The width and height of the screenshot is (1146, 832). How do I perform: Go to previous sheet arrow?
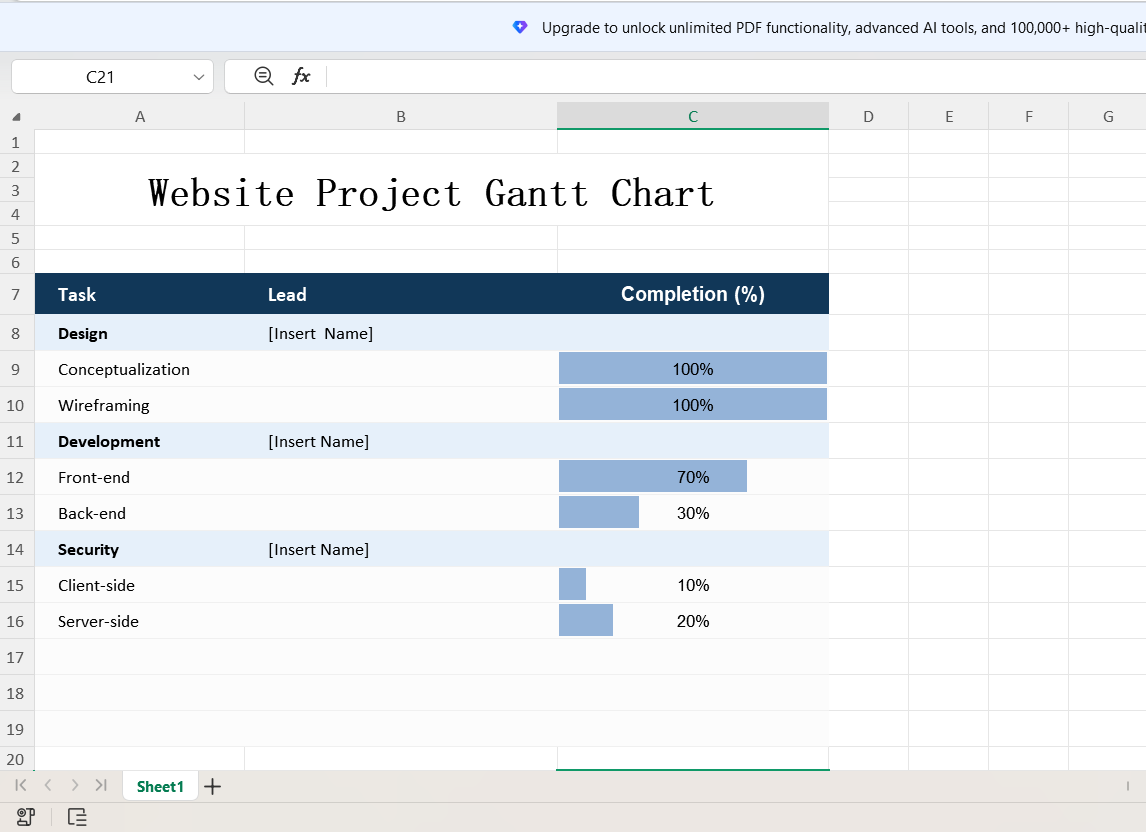point(48,785)
